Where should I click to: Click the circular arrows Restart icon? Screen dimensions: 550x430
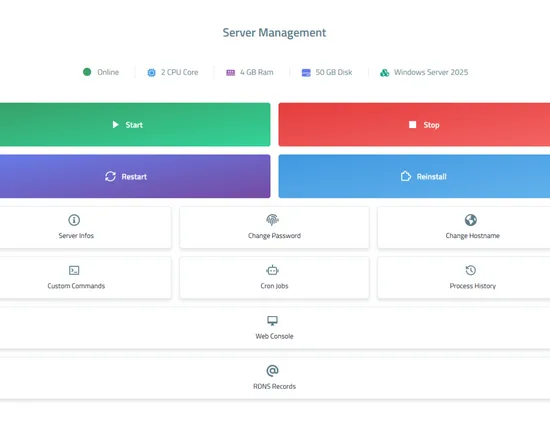(x=110, y=176)
